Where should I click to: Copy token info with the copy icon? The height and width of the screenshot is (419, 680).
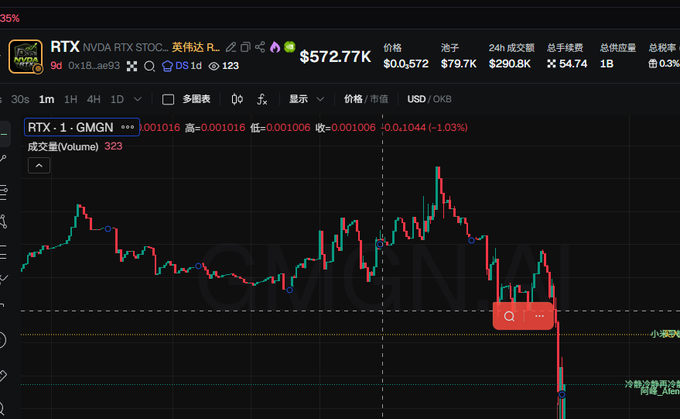point(245,47)
